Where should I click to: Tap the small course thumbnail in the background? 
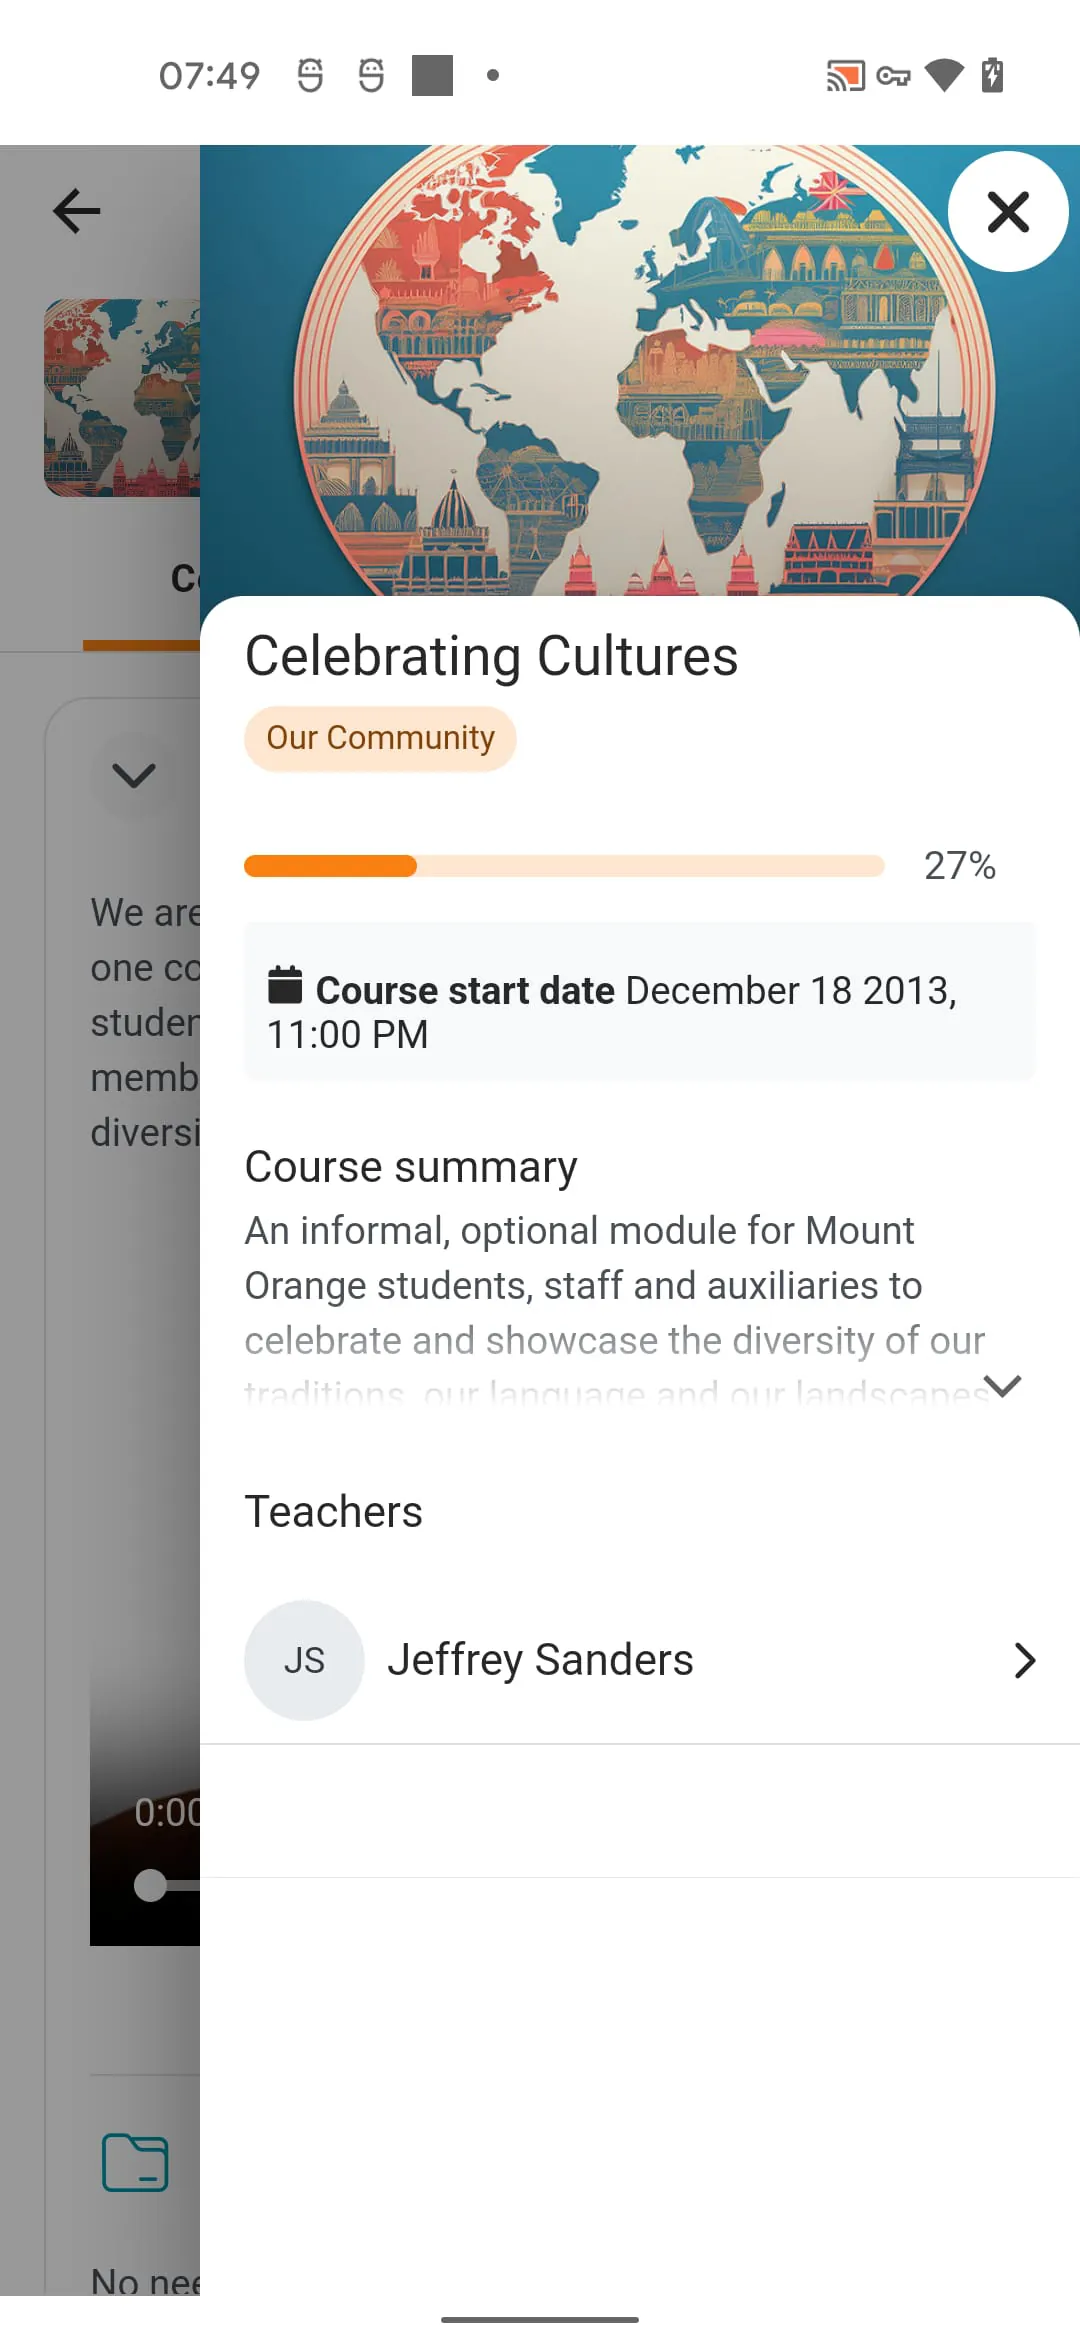[x=120, y=397]
